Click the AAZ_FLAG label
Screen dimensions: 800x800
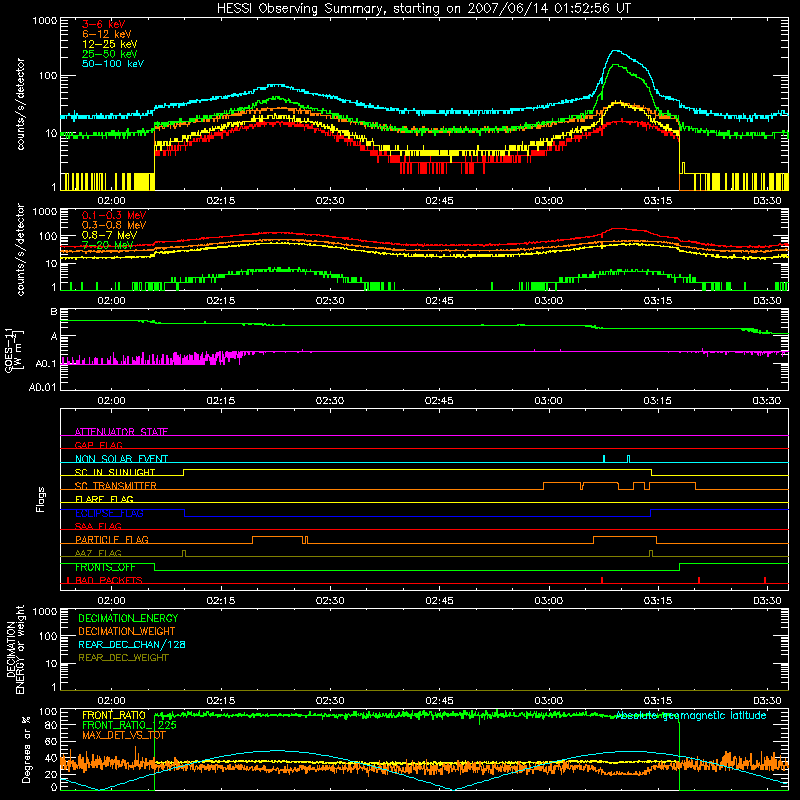[x=98, y=553]
